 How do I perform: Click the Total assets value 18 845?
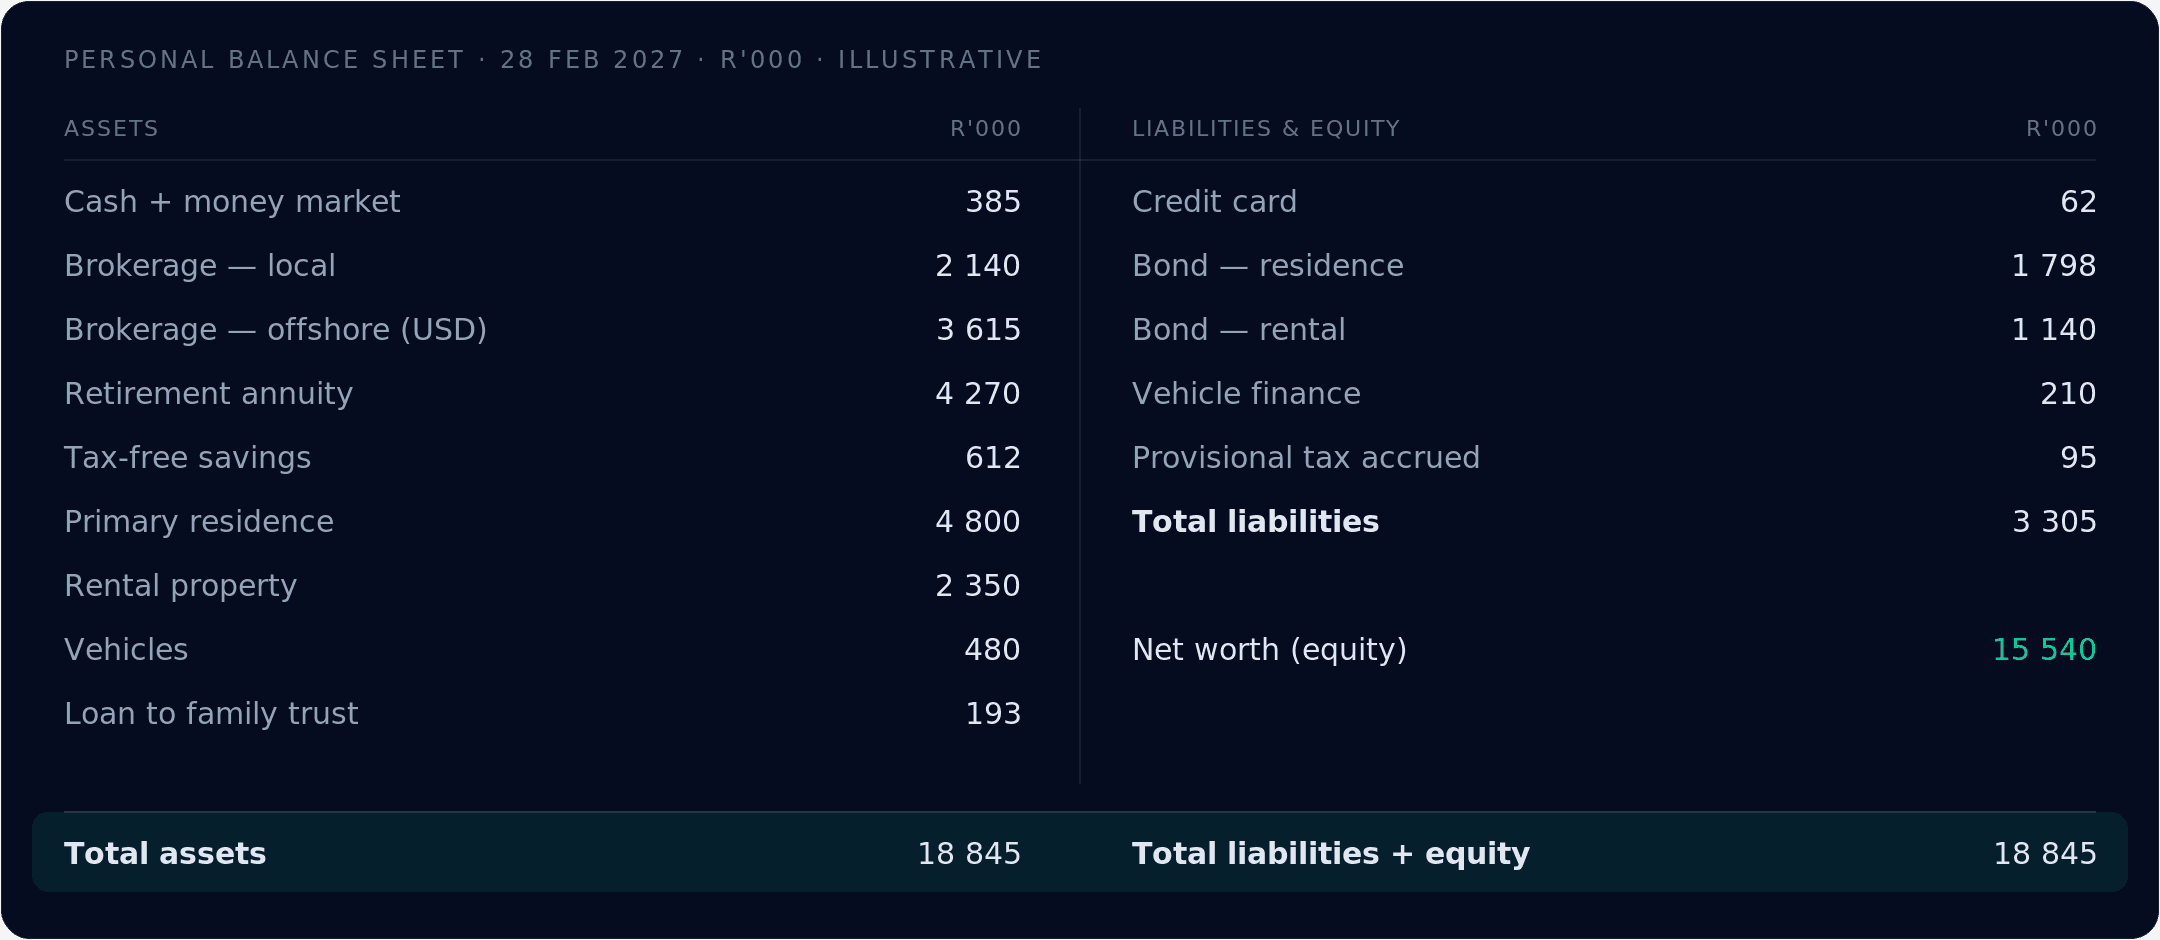point(969,854)
